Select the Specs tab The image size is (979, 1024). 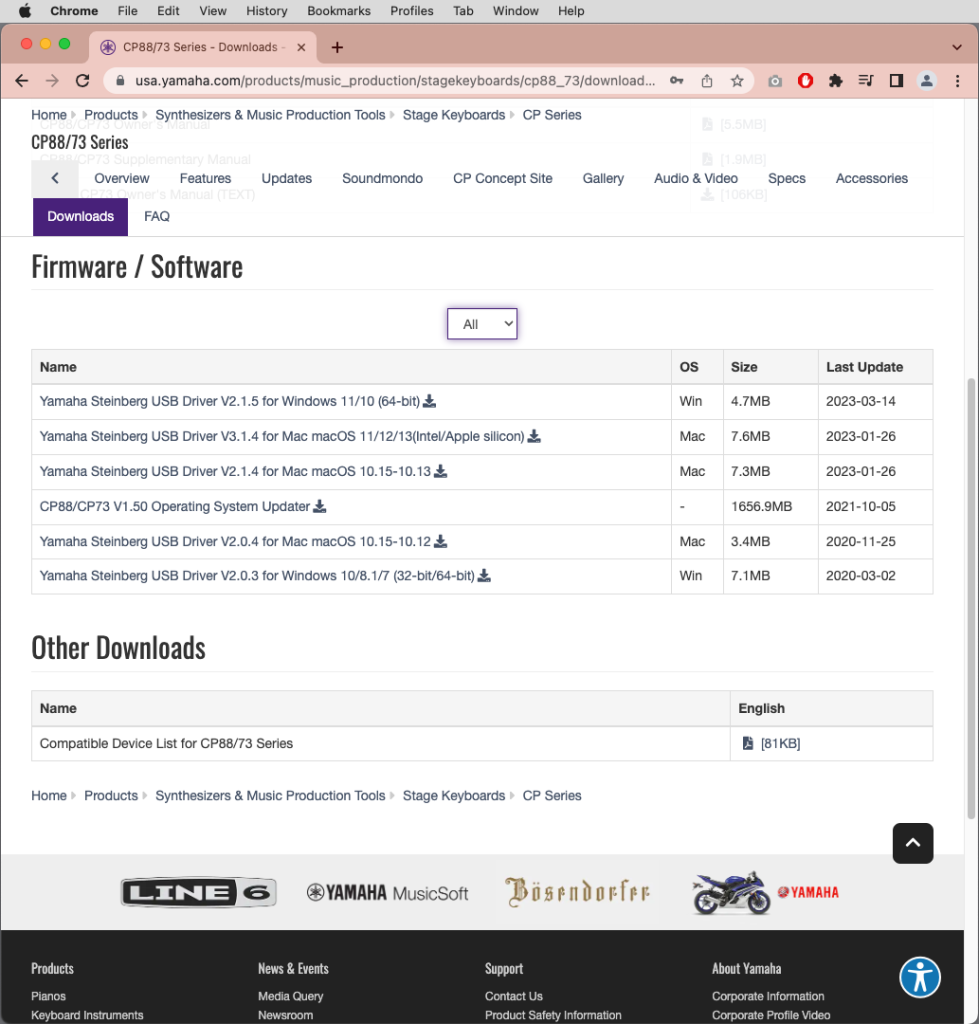(786, 178)
